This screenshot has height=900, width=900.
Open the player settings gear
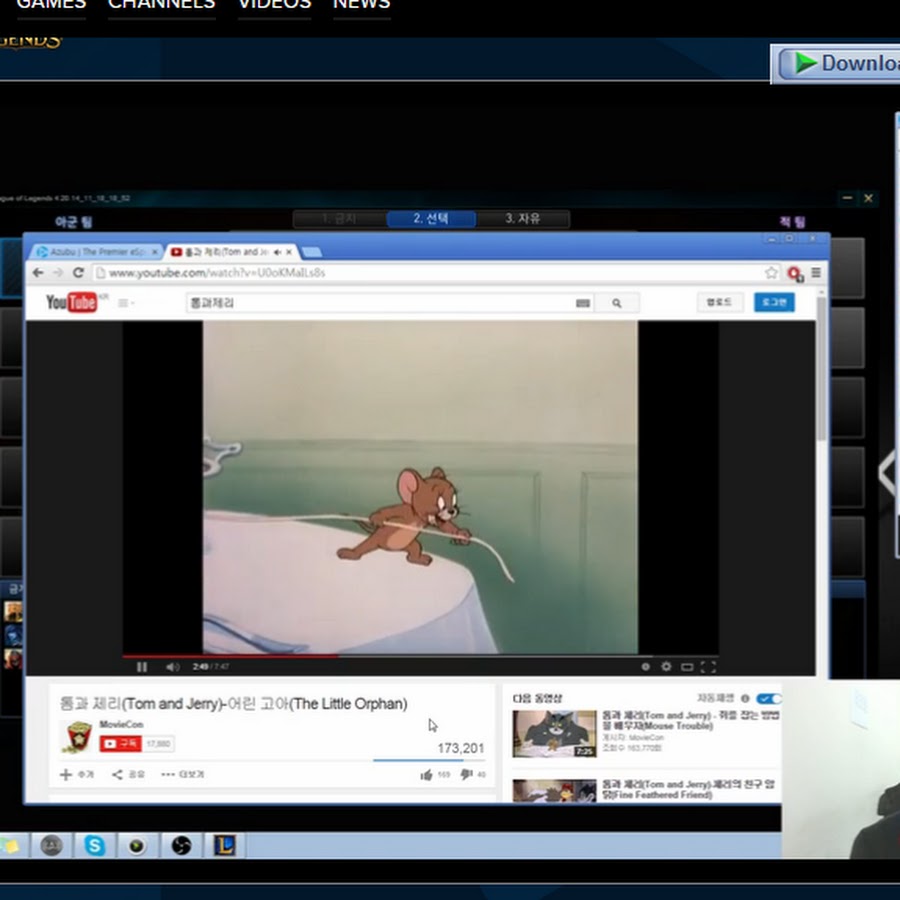tap(666, 666)
